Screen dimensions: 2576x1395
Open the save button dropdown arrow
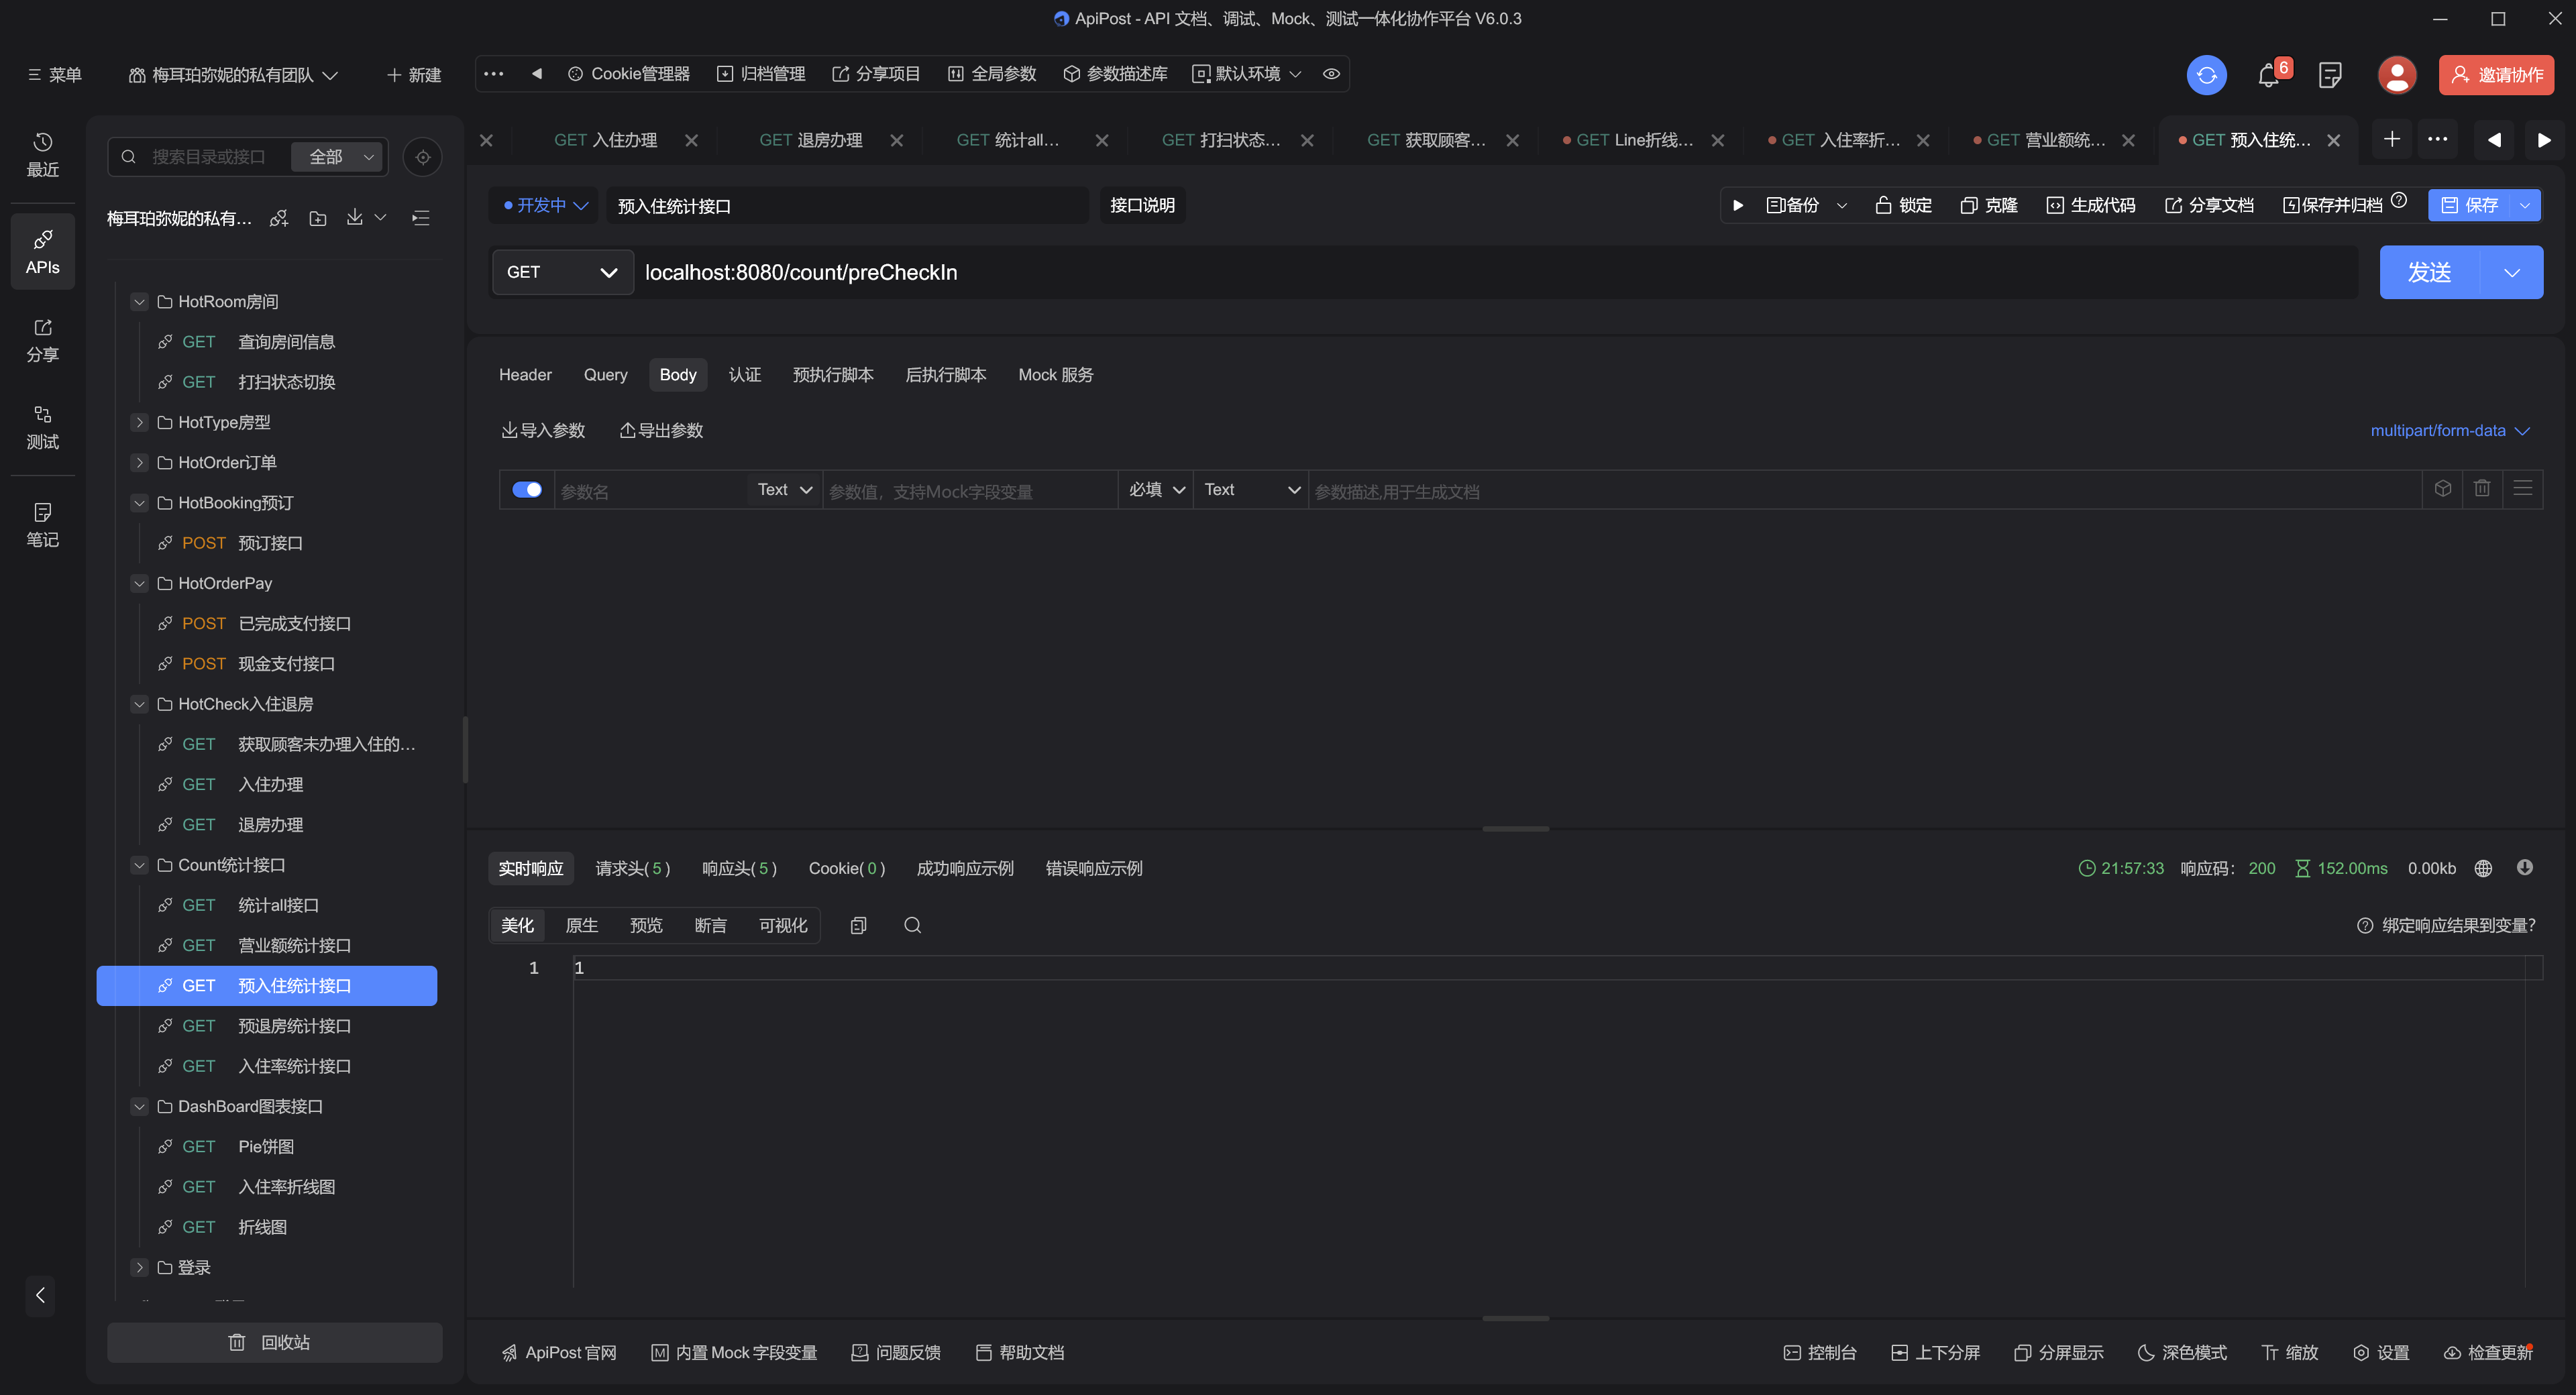(x=2525, y=205)
